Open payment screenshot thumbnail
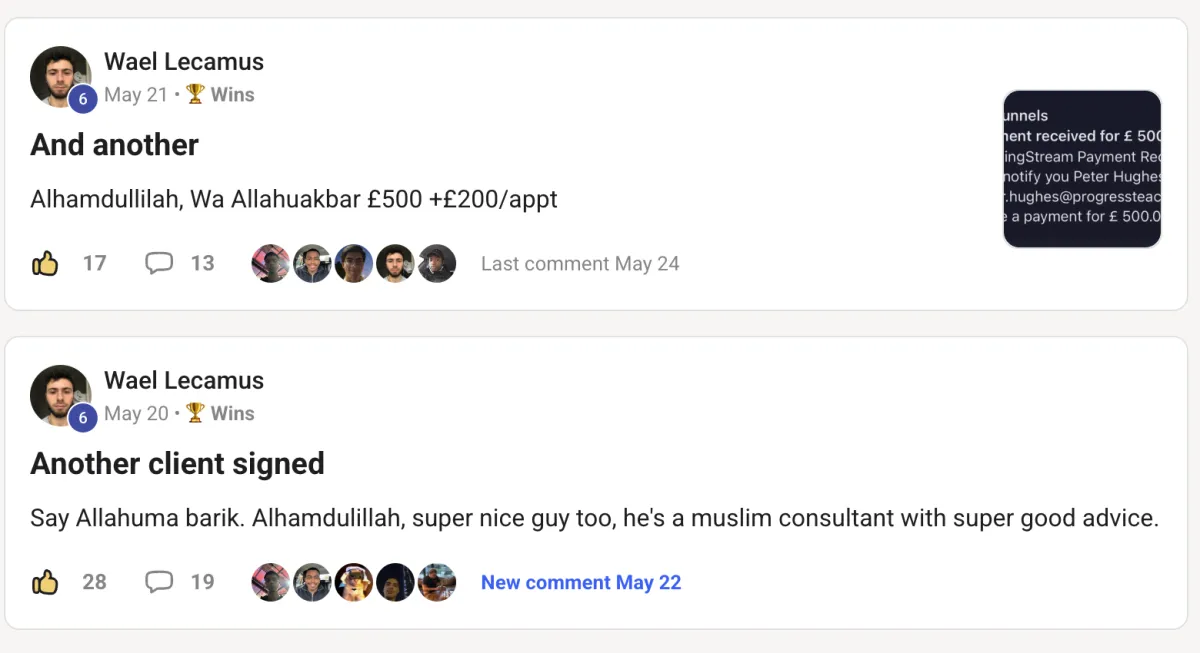Screen dimensions: 1200x653 tap(1082, 169)
